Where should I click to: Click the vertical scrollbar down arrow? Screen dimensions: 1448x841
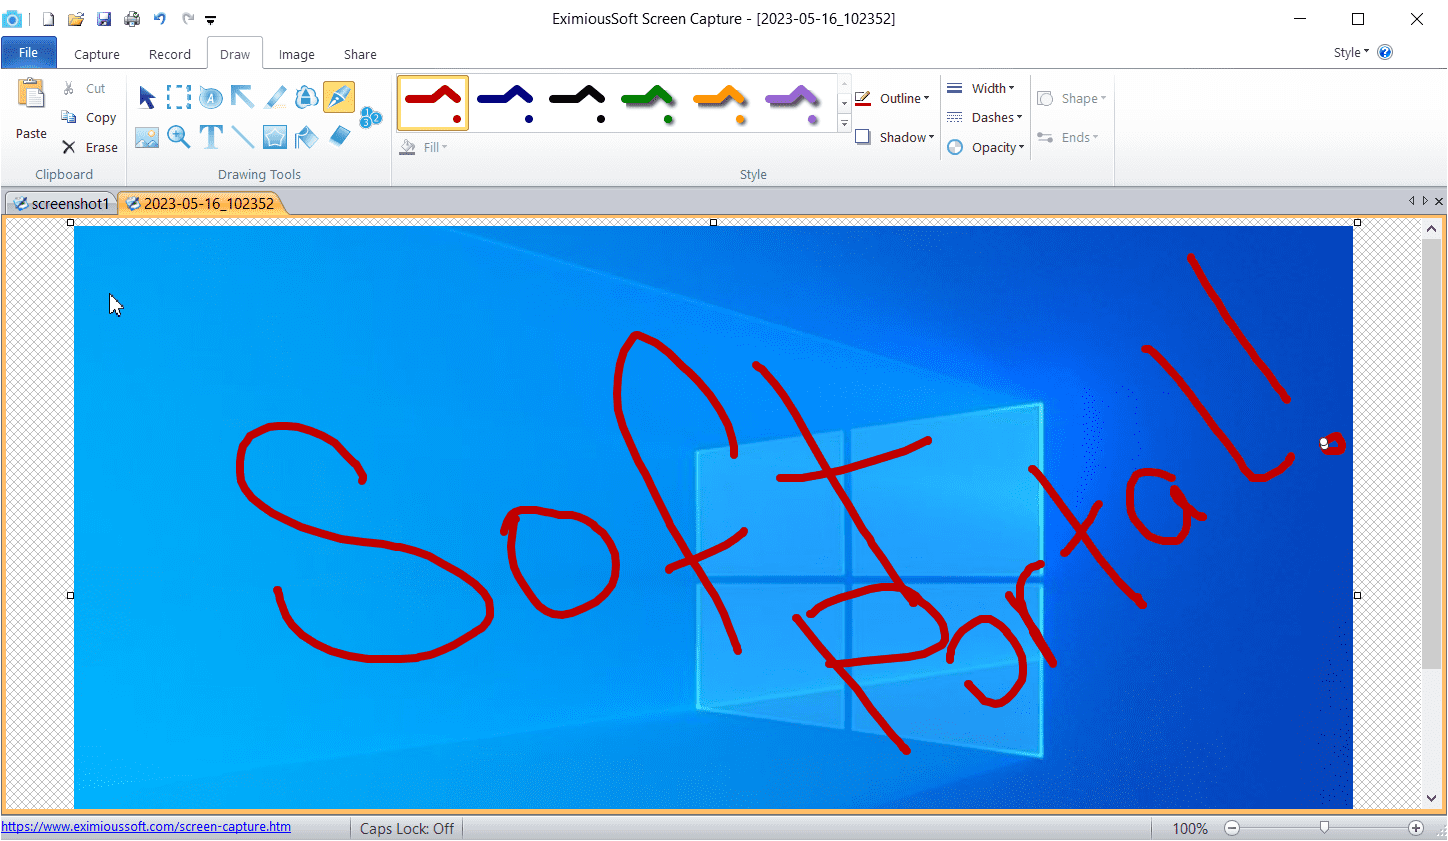click(x=1432, y=798)
